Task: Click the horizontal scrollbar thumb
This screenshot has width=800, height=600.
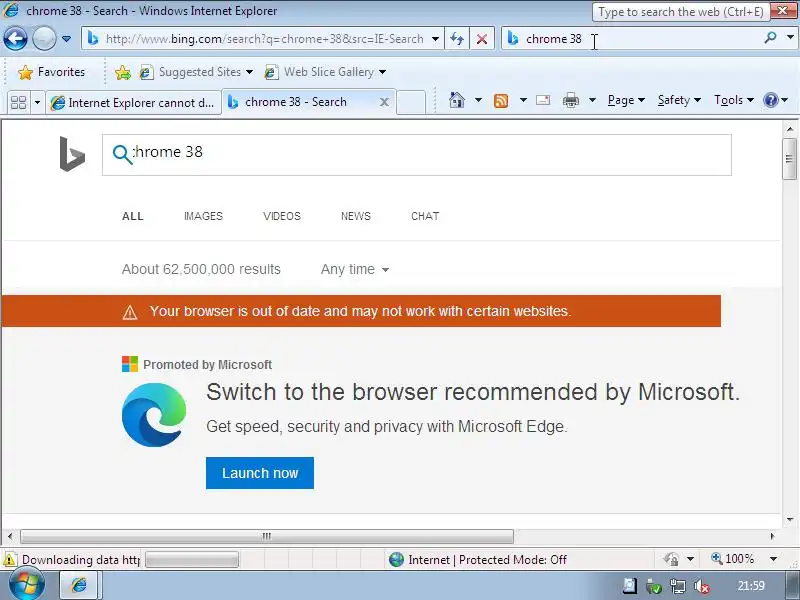Action: tap(267, 536)
